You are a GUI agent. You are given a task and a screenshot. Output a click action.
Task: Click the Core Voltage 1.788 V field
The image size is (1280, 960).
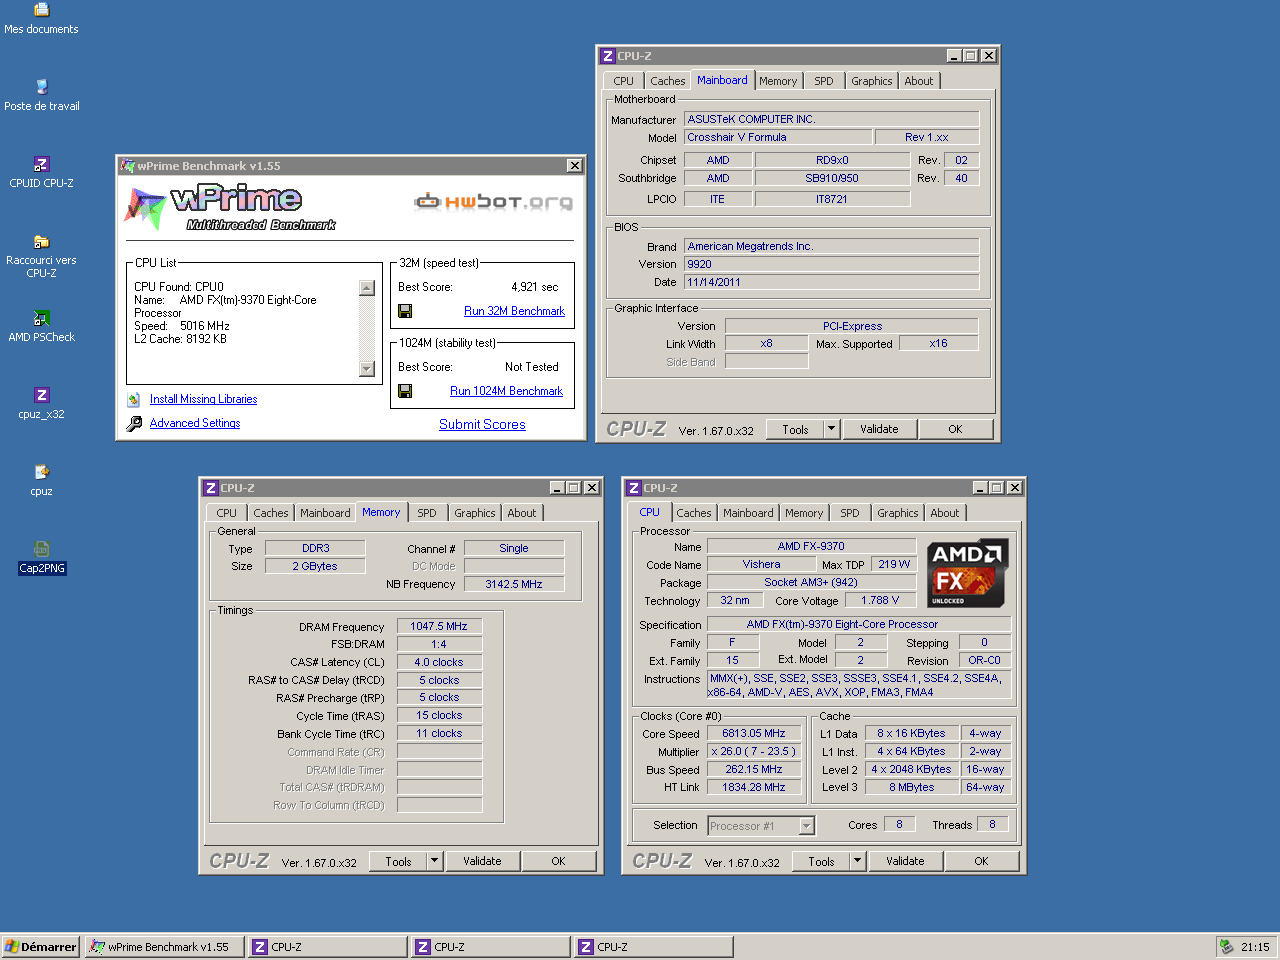880,600
